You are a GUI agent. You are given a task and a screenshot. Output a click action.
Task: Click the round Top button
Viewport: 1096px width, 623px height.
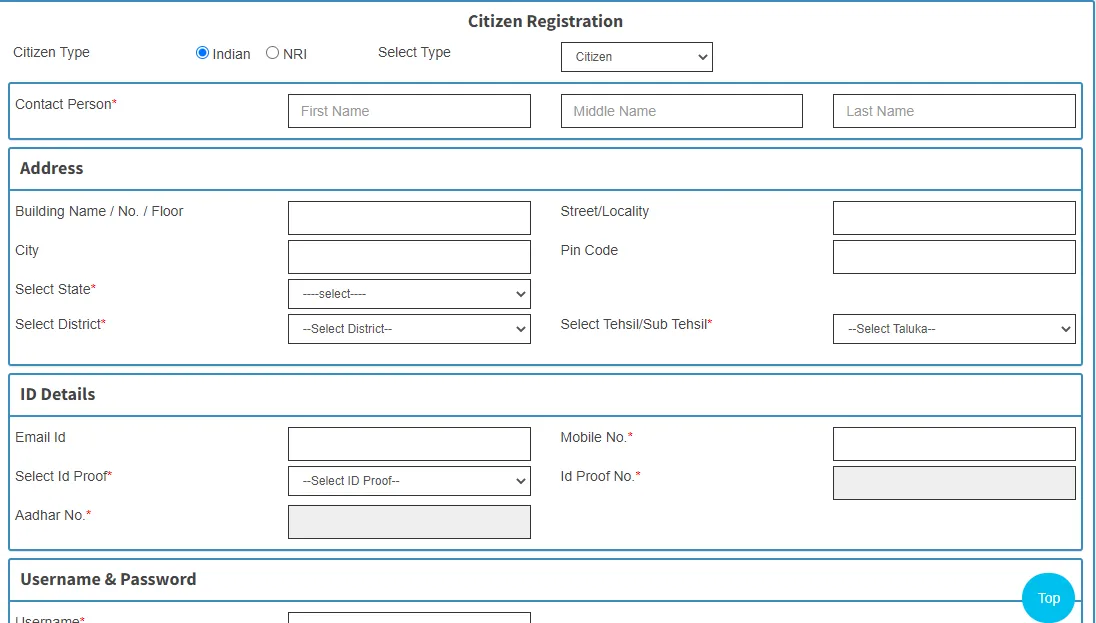pos(1048,598)
